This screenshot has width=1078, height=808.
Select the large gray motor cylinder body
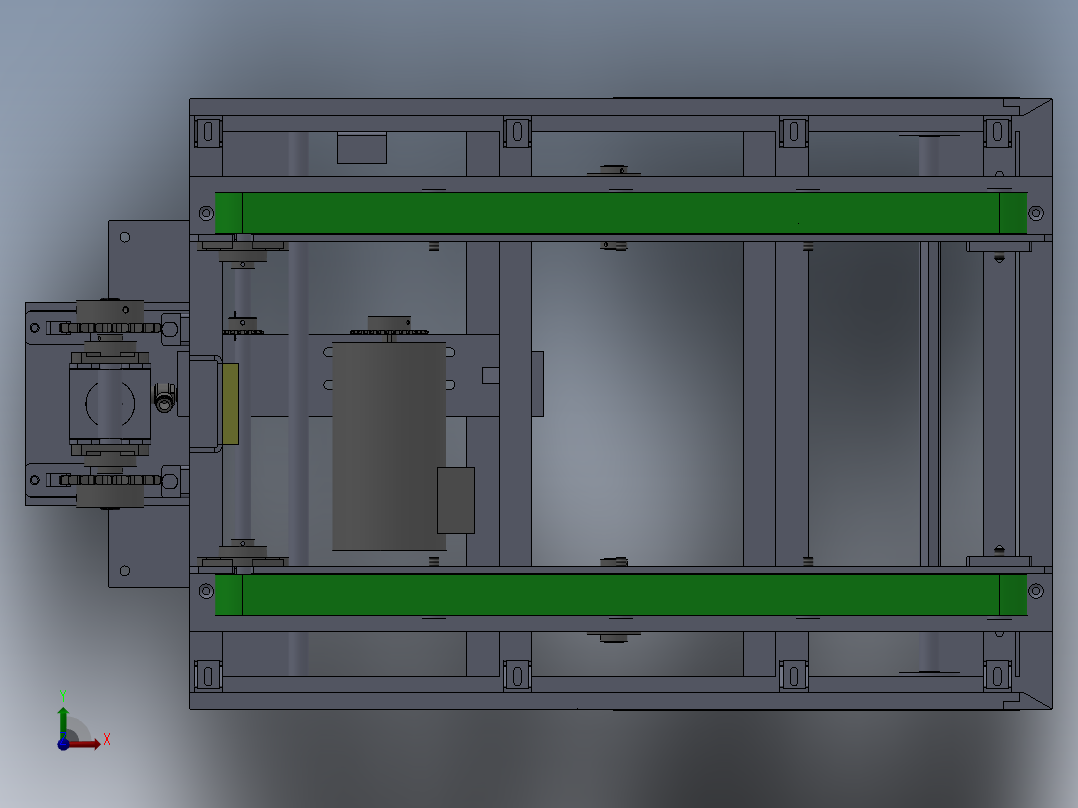pyautogui.click(x=389, y=446)
